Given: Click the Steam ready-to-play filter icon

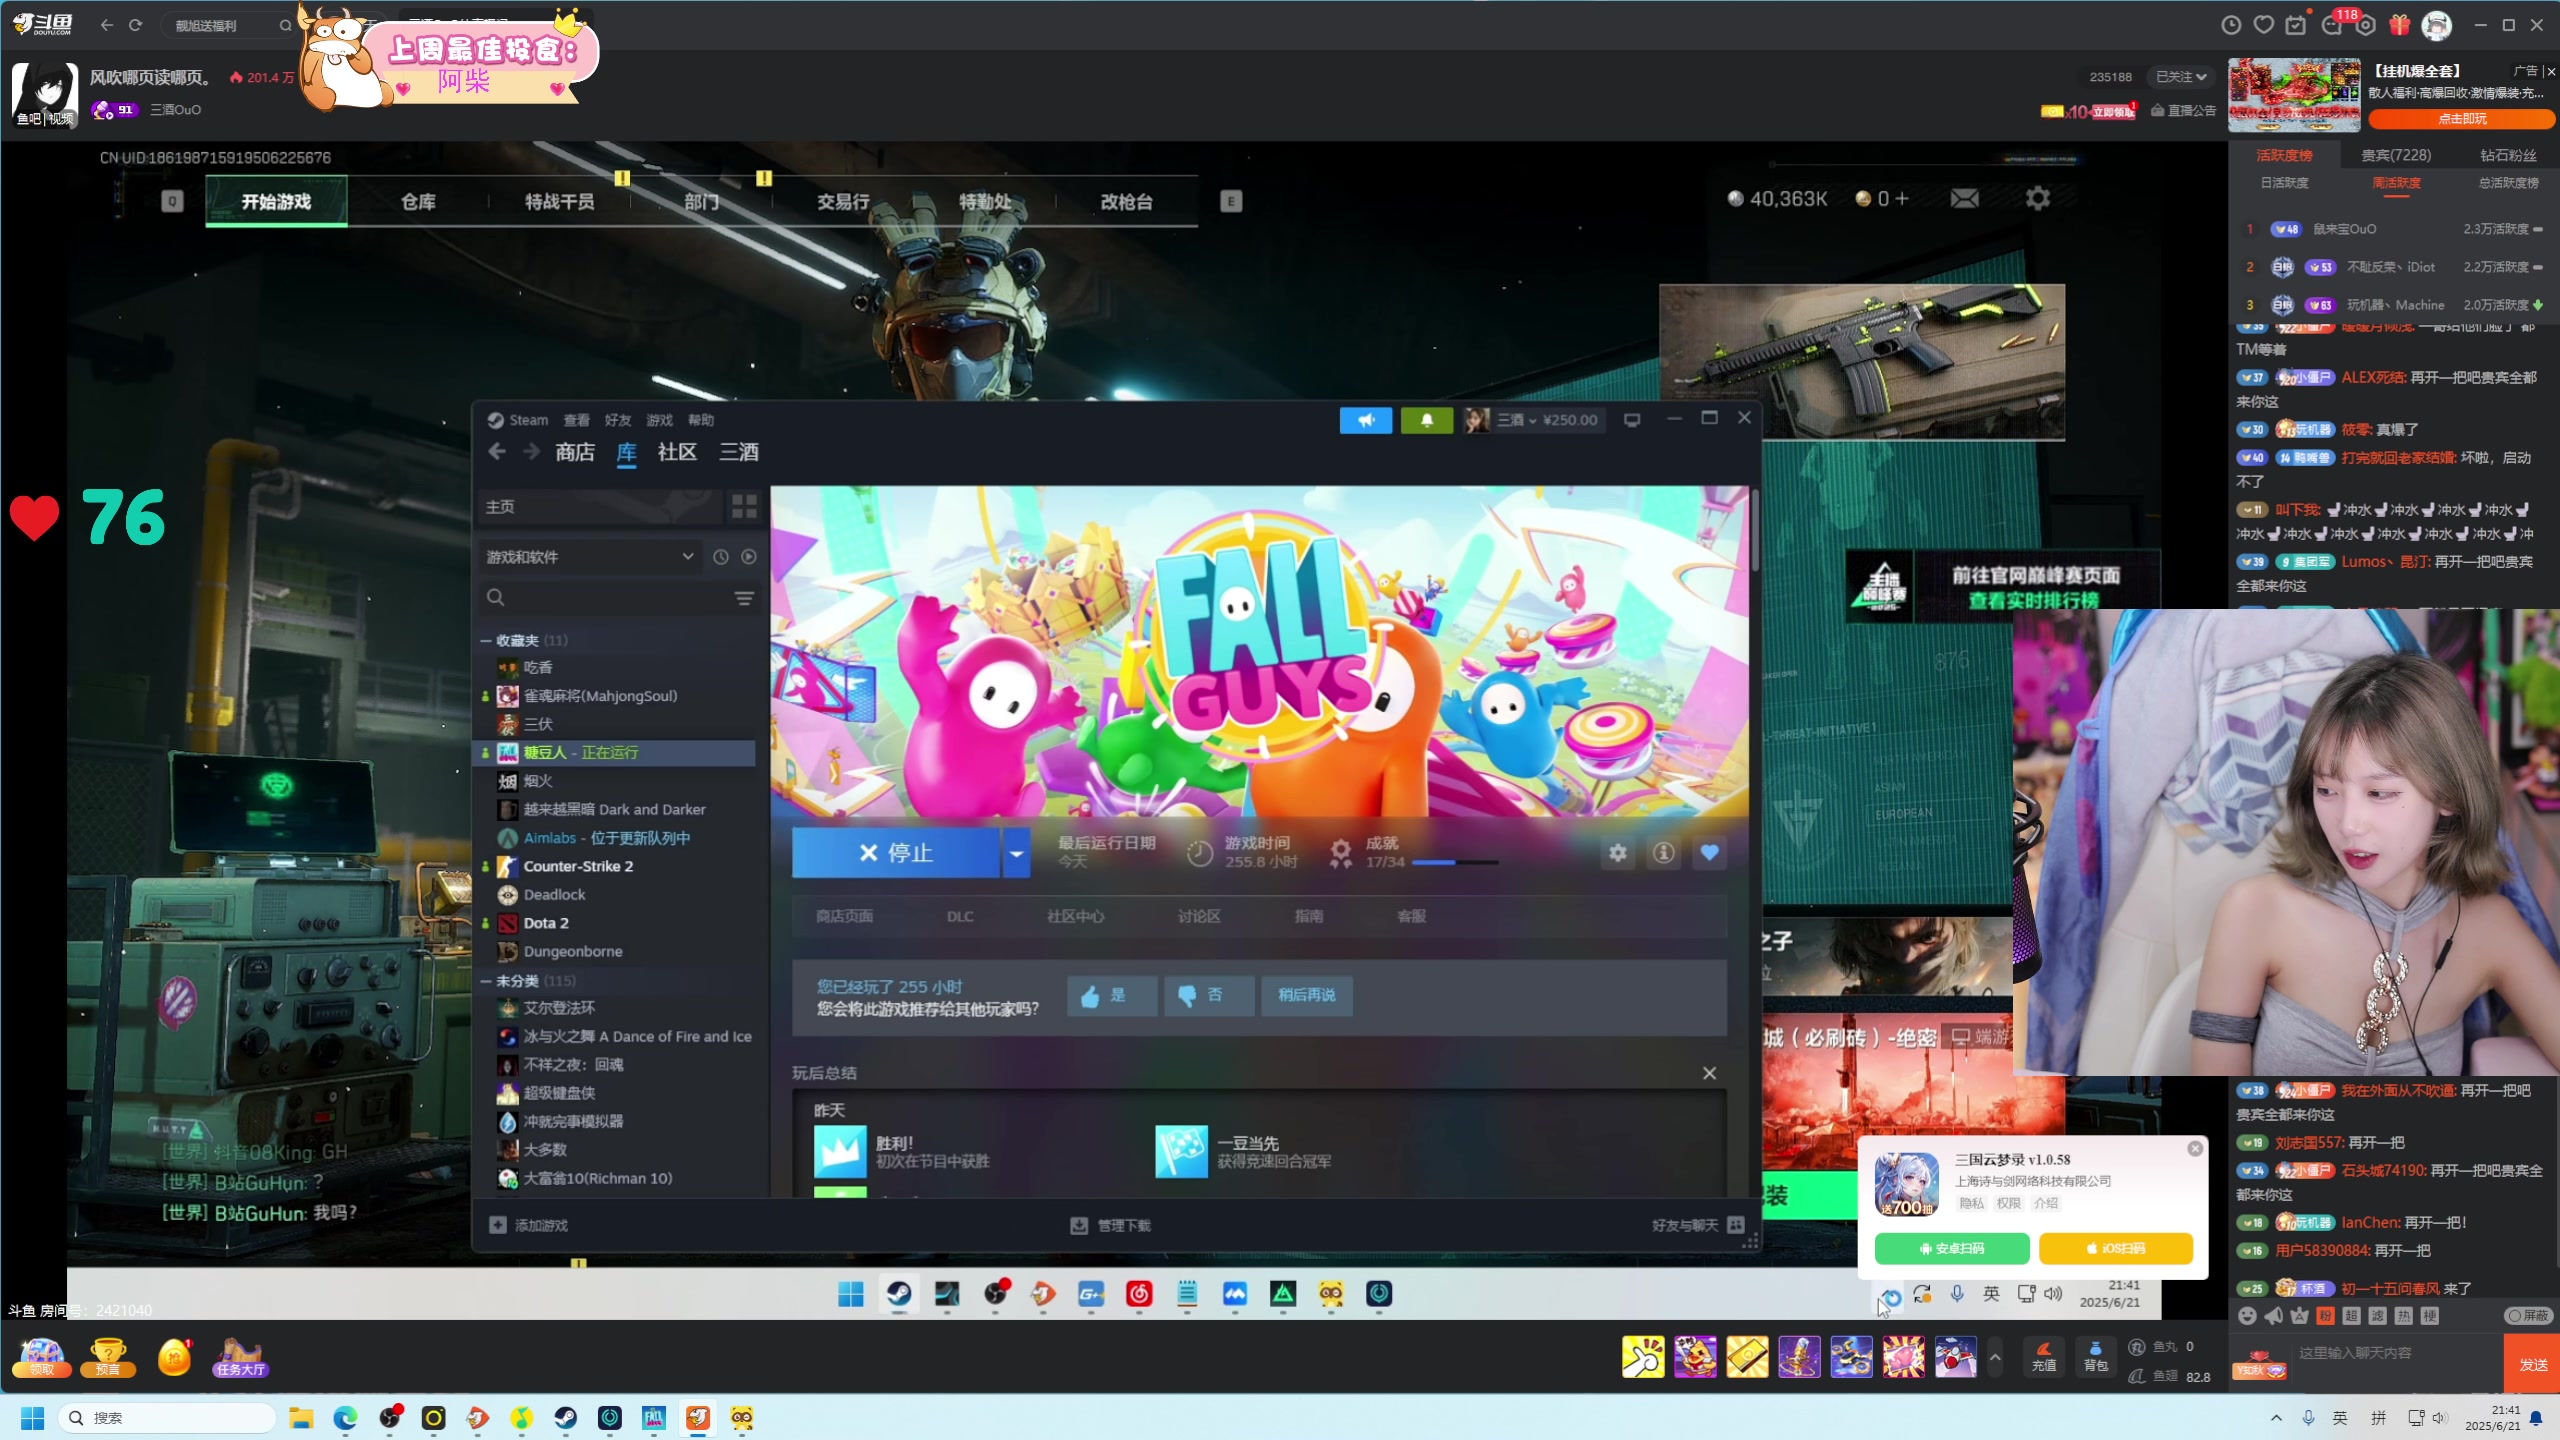Looking at the screenshot, I should (749, 557).
